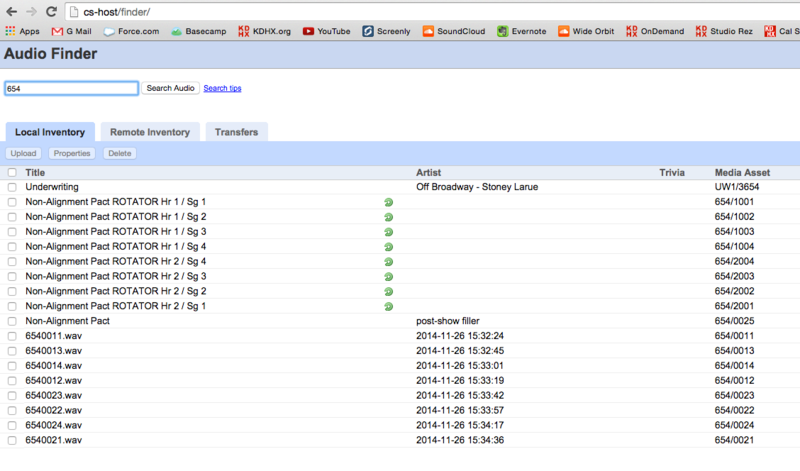Viewport: 800px width, 471px height.
Task: Open the YouTube bookmark icon
Action: [x=308, y=31]
